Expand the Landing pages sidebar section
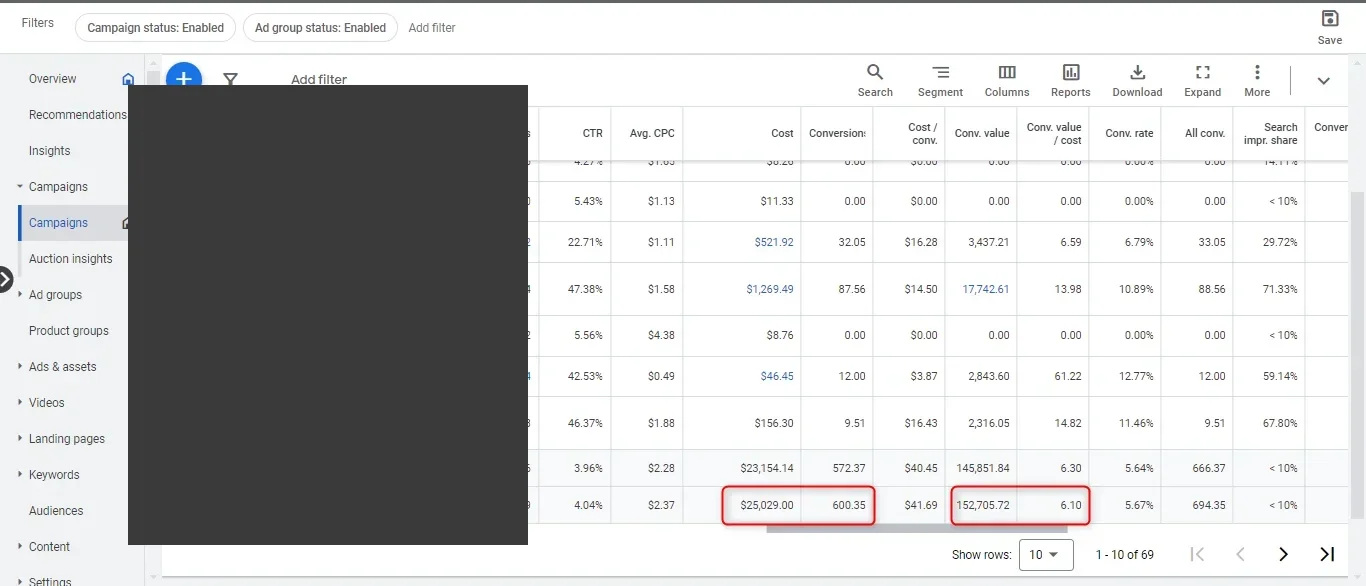Image resolution: width=1366 pixels, height=586 pixels. [x=20, y=439]
